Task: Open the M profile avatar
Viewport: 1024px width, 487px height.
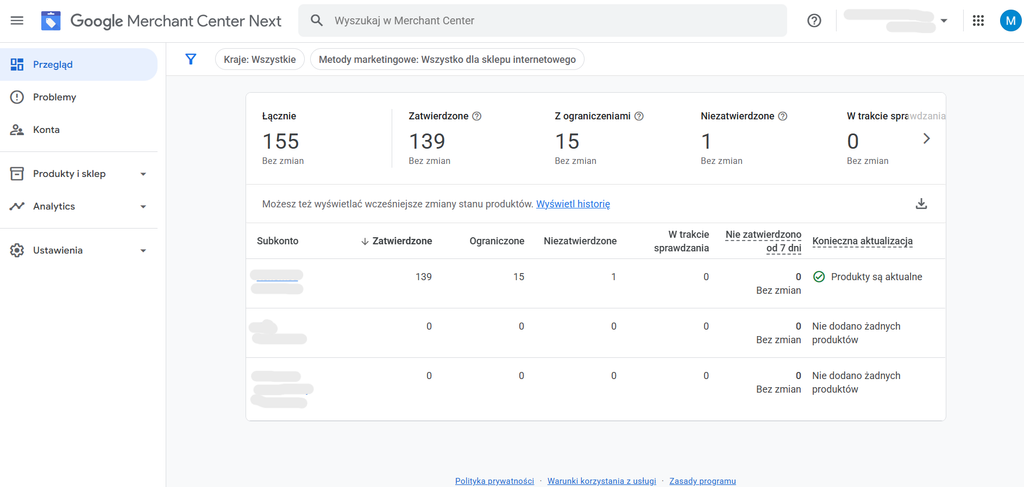Action: pos(1009,21)
